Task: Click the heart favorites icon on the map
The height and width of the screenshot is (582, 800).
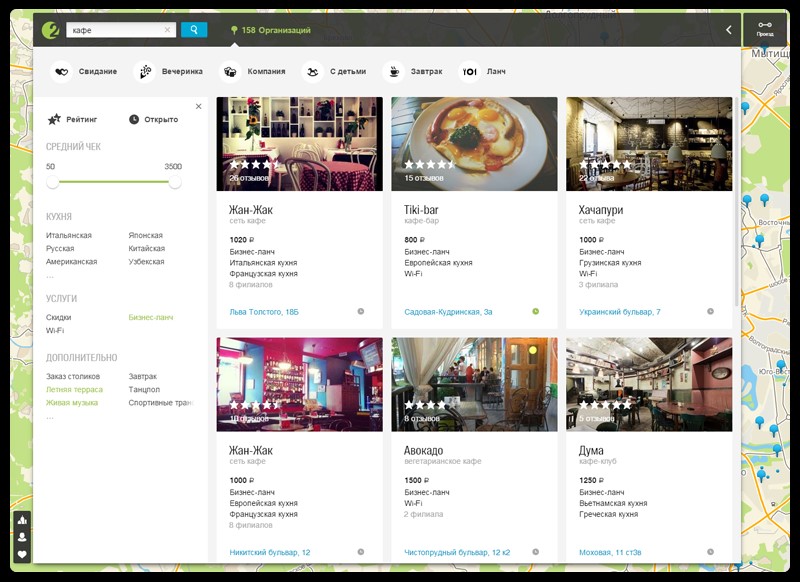Action: [x=22, y=555]
